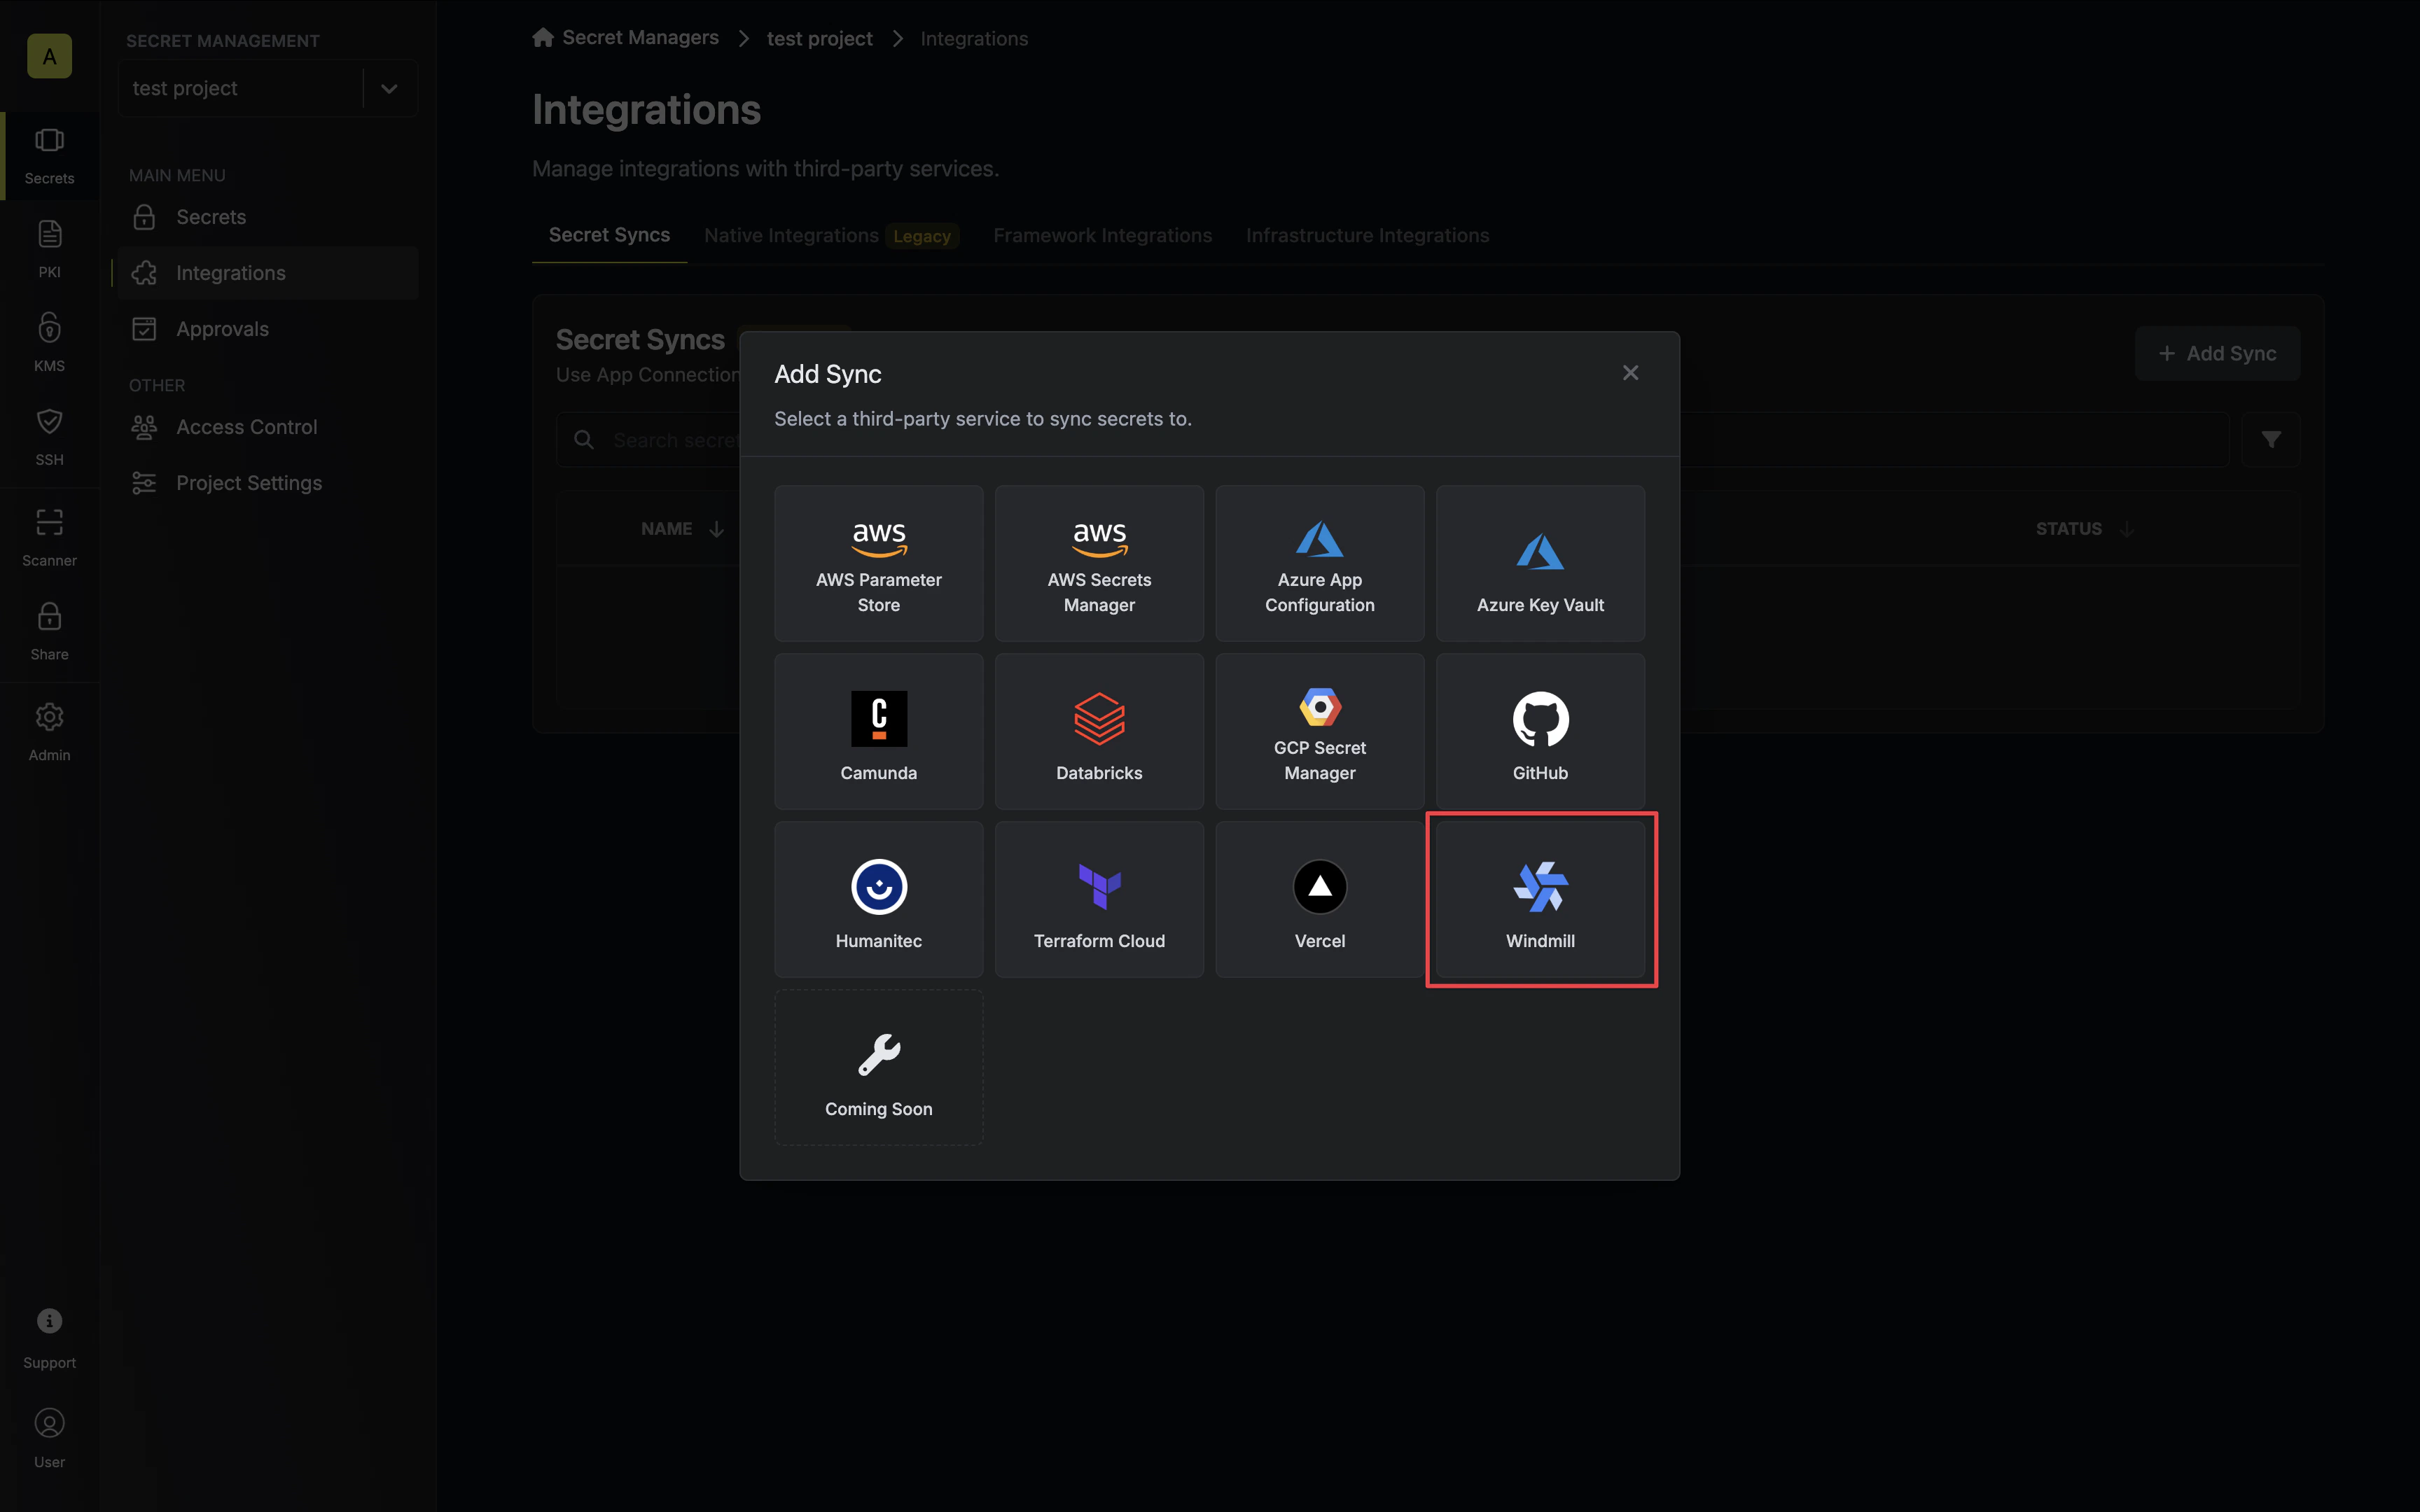Open the filter funnel button
Viewport: 2420px width, 1512px height.
2270,440
